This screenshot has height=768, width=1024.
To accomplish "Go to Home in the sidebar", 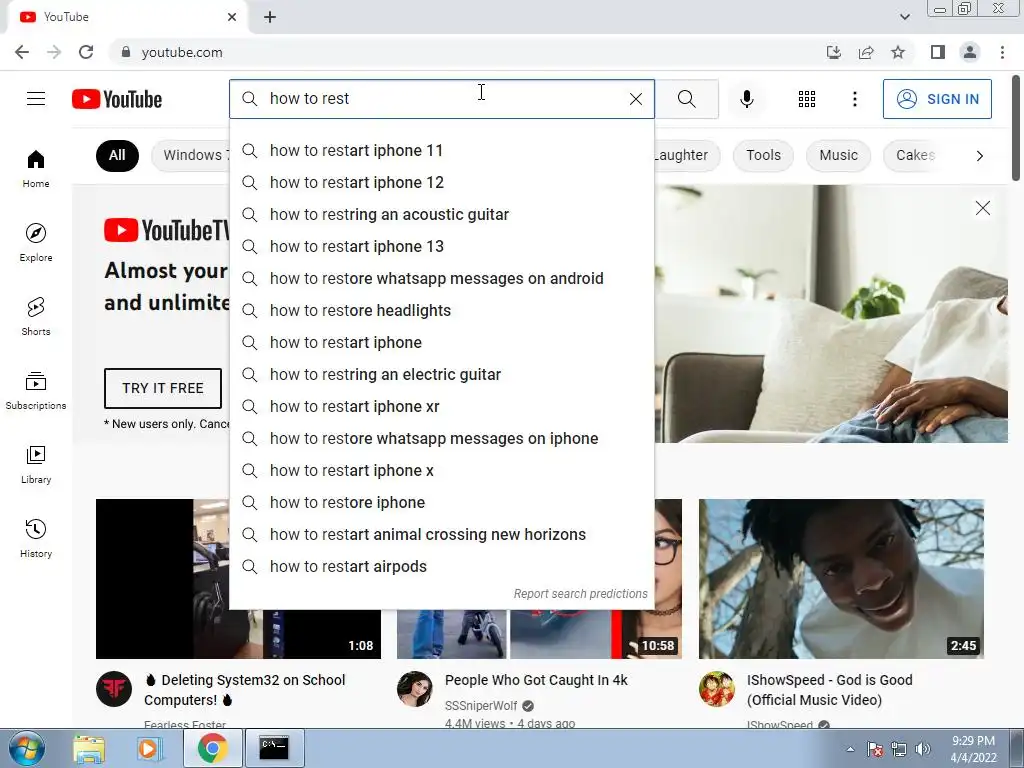I will 36,168.
